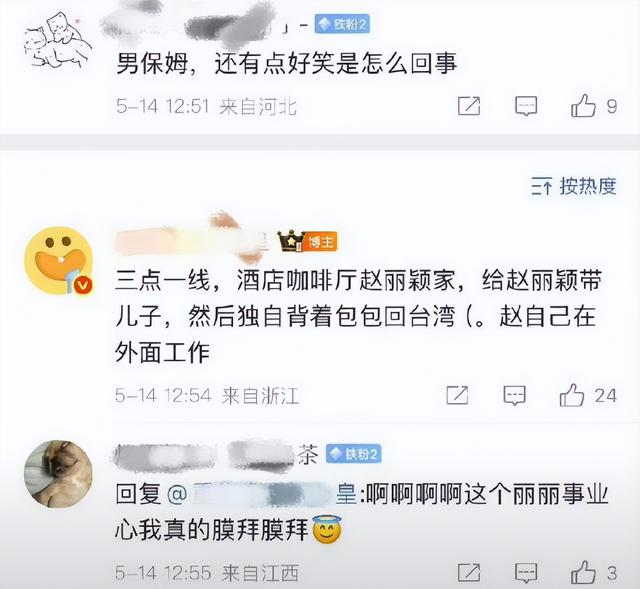Viewport: 640px width, 589px height.
Task: Open the mentioned user ending in 皇
Action: 263,494
